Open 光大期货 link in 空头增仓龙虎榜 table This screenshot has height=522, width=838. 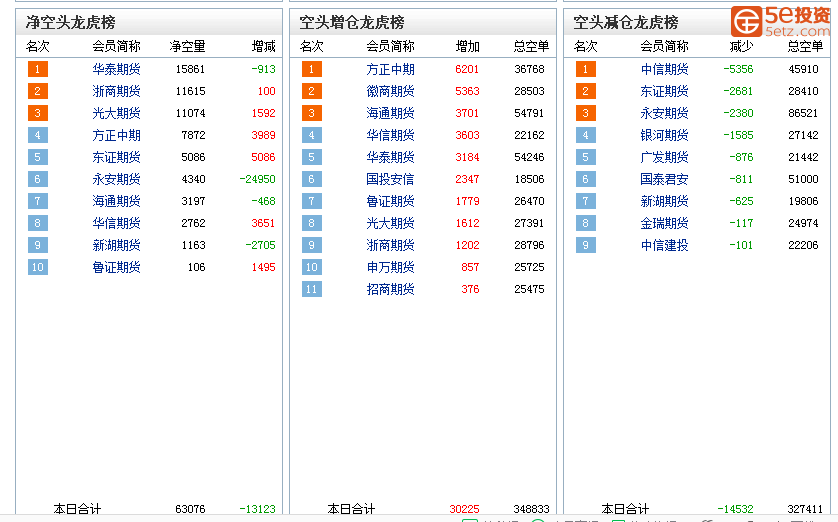pyautogui.click(x=390, y=223)
